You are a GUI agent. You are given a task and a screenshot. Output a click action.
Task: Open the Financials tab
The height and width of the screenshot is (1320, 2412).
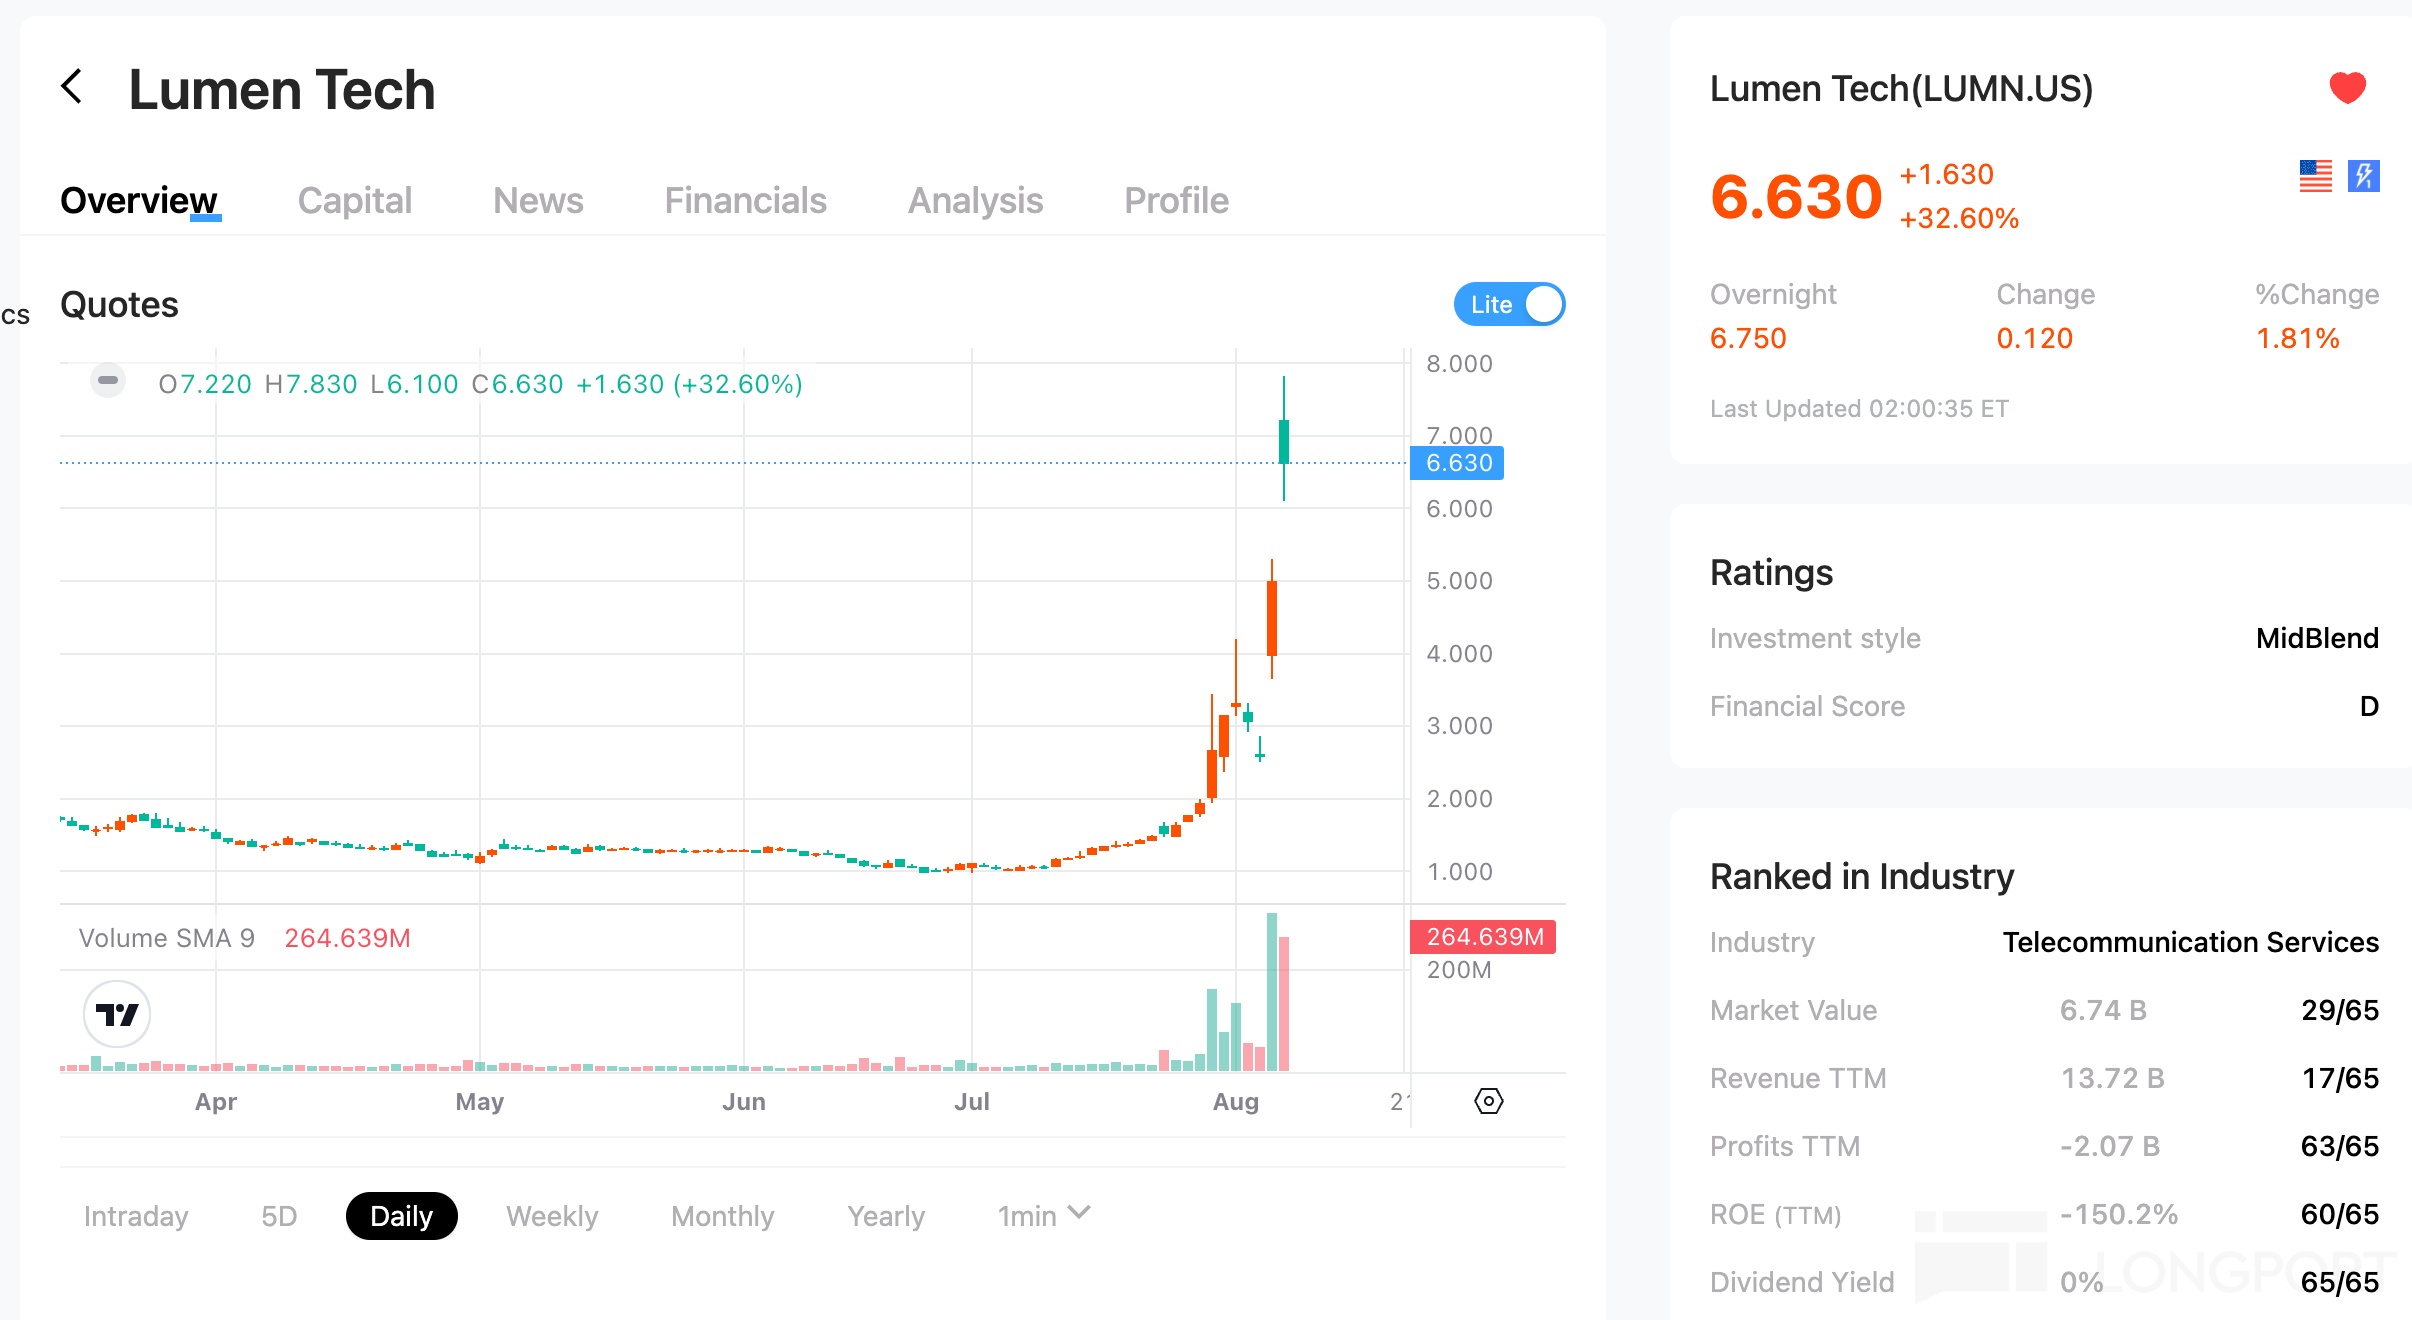(x=746, y=200)
